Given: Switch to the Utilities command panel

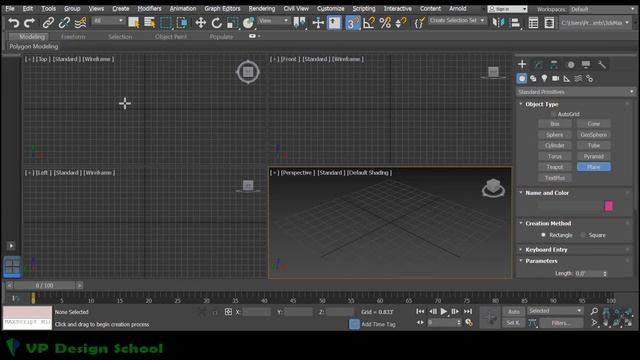Looking at the screenshot, I should [602, 64].
